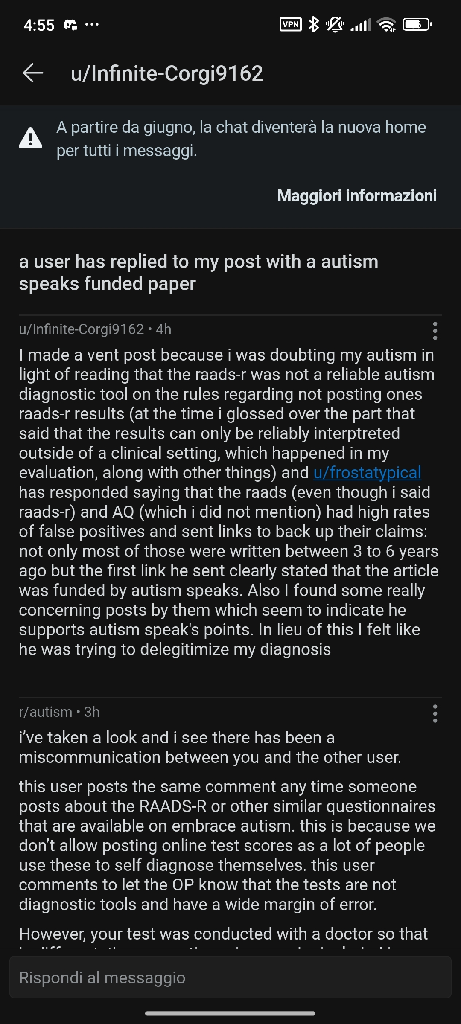Tap the u/Infinite-Corgi9162 message author name

pos(81,329)
